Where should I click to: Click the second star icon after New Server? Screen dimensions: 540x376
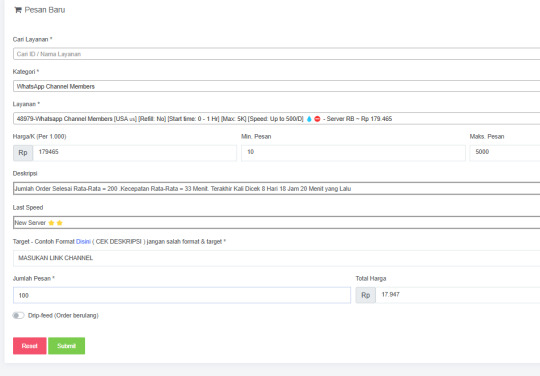(x=60, y=223)
